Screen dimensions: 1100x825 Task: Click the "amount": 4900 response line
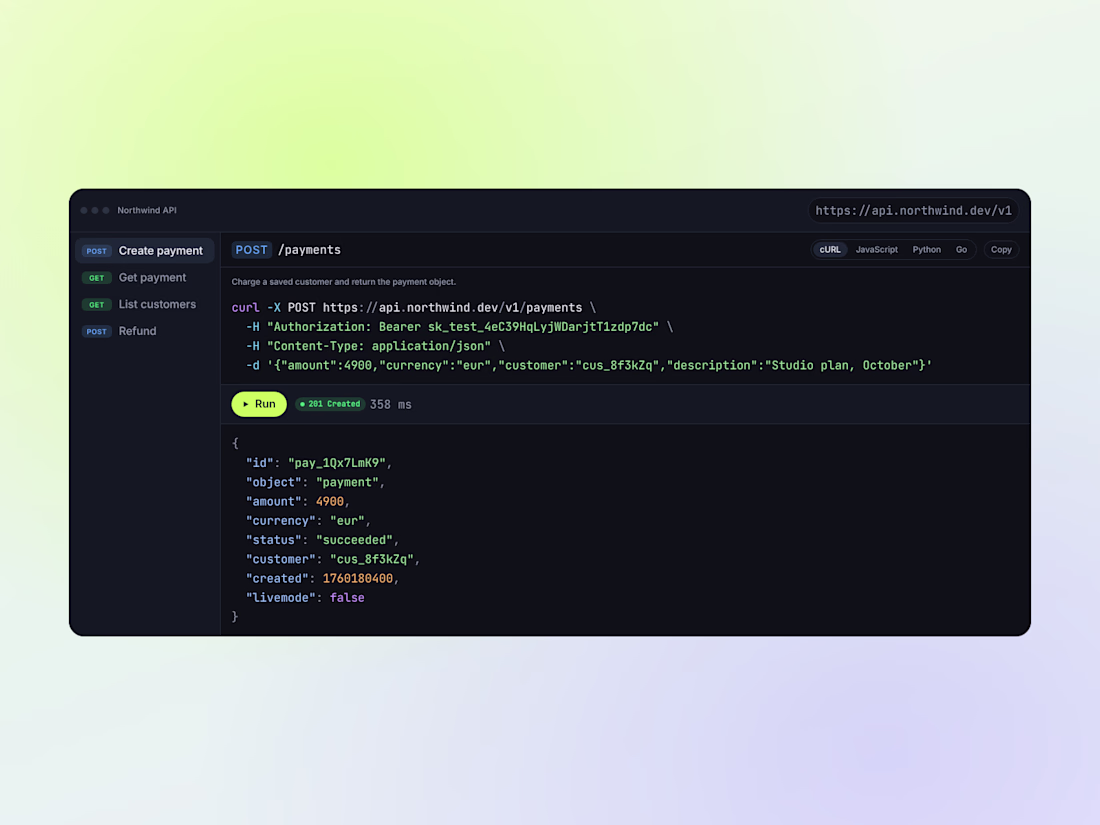[x=297, y=502]
